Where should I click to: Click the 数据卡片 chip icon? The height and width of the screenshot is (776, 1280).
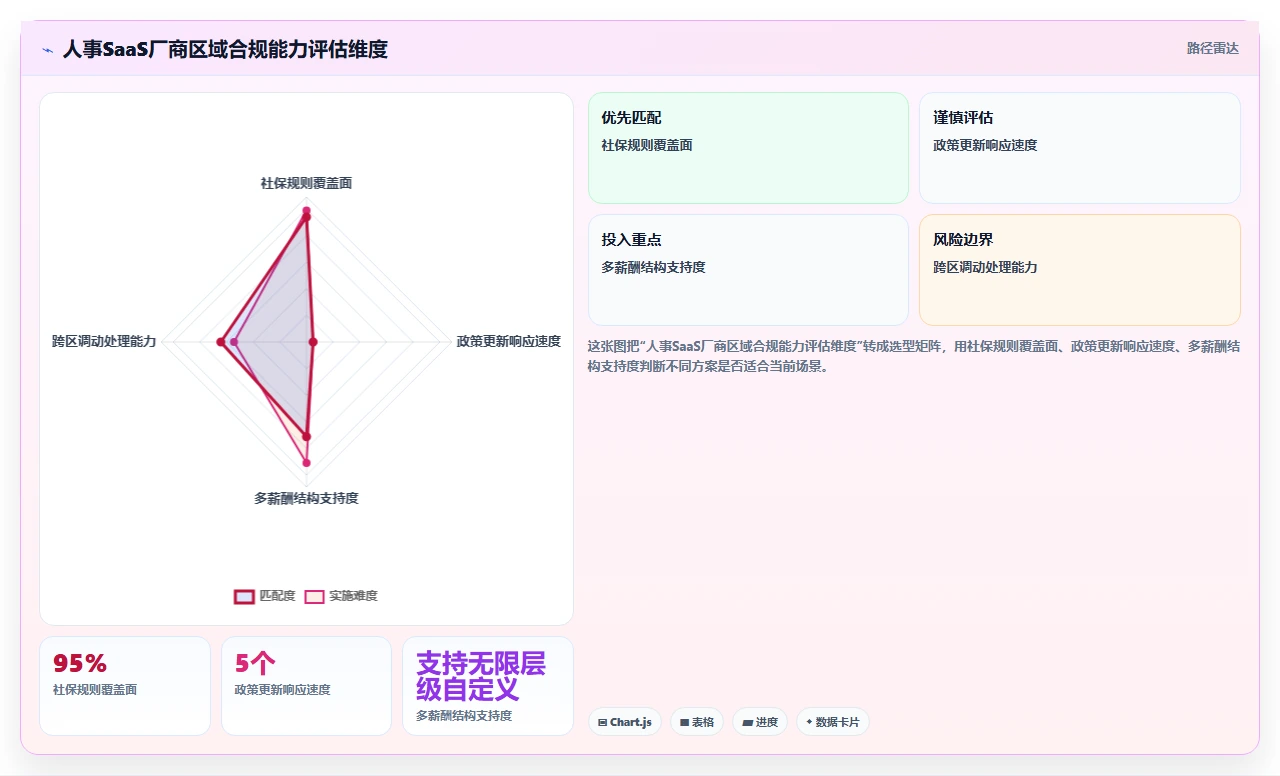(x=809, y=722)
